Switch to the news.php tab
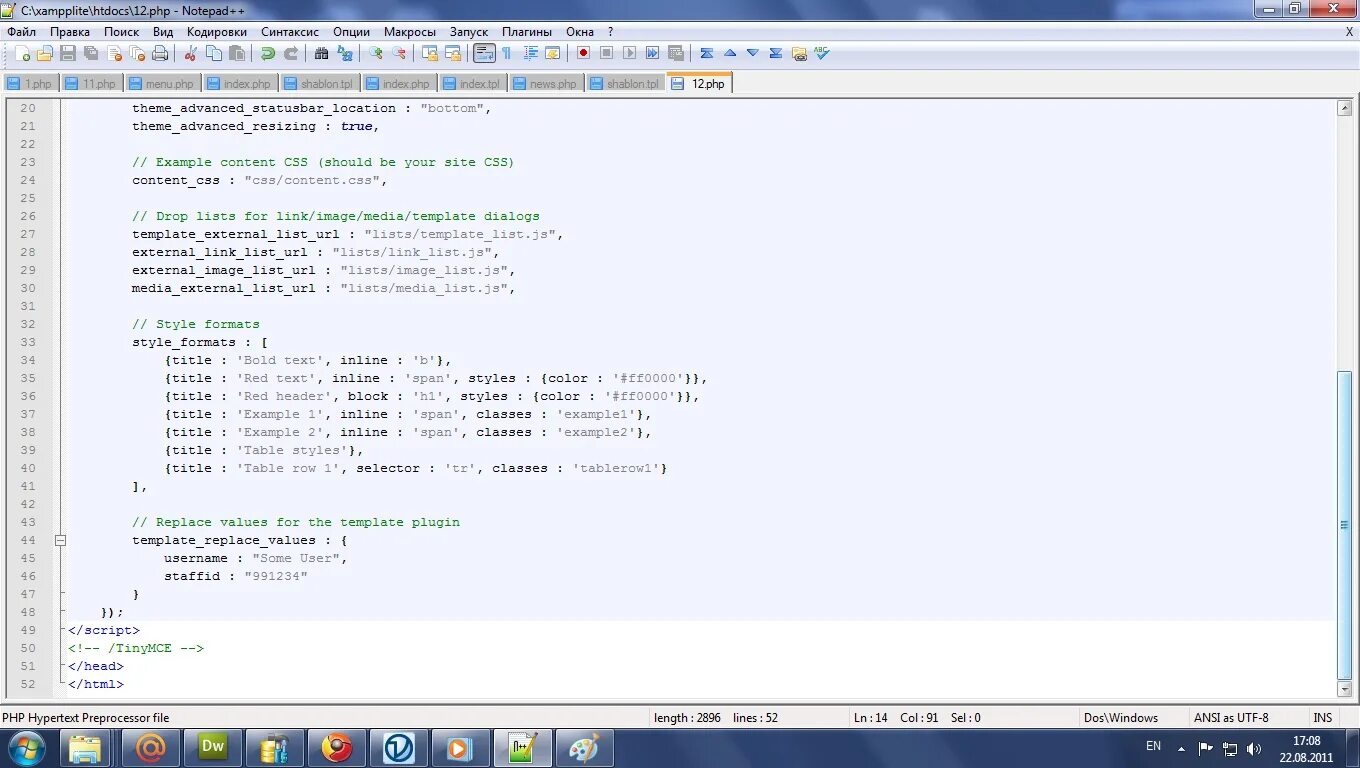 click(x=545, y=84)
